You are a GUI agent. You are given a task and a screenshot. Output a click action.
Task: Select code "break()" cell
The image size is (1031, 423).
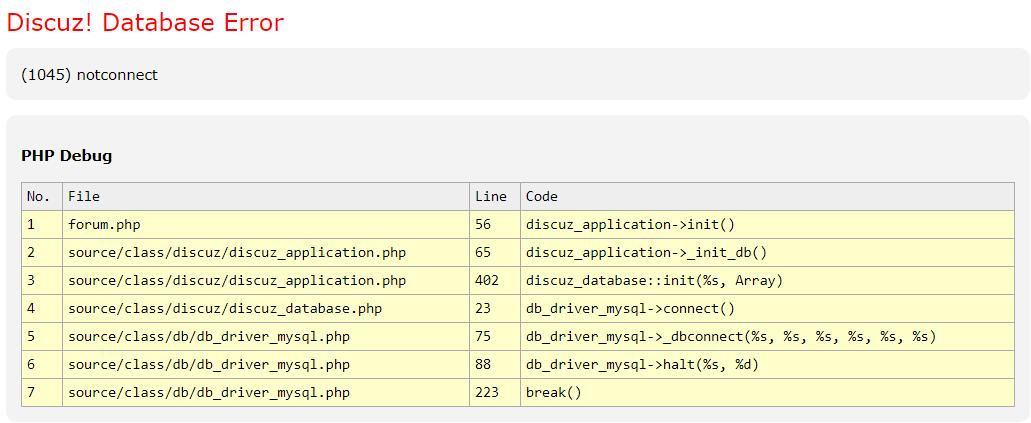click(x=767, y=393)
